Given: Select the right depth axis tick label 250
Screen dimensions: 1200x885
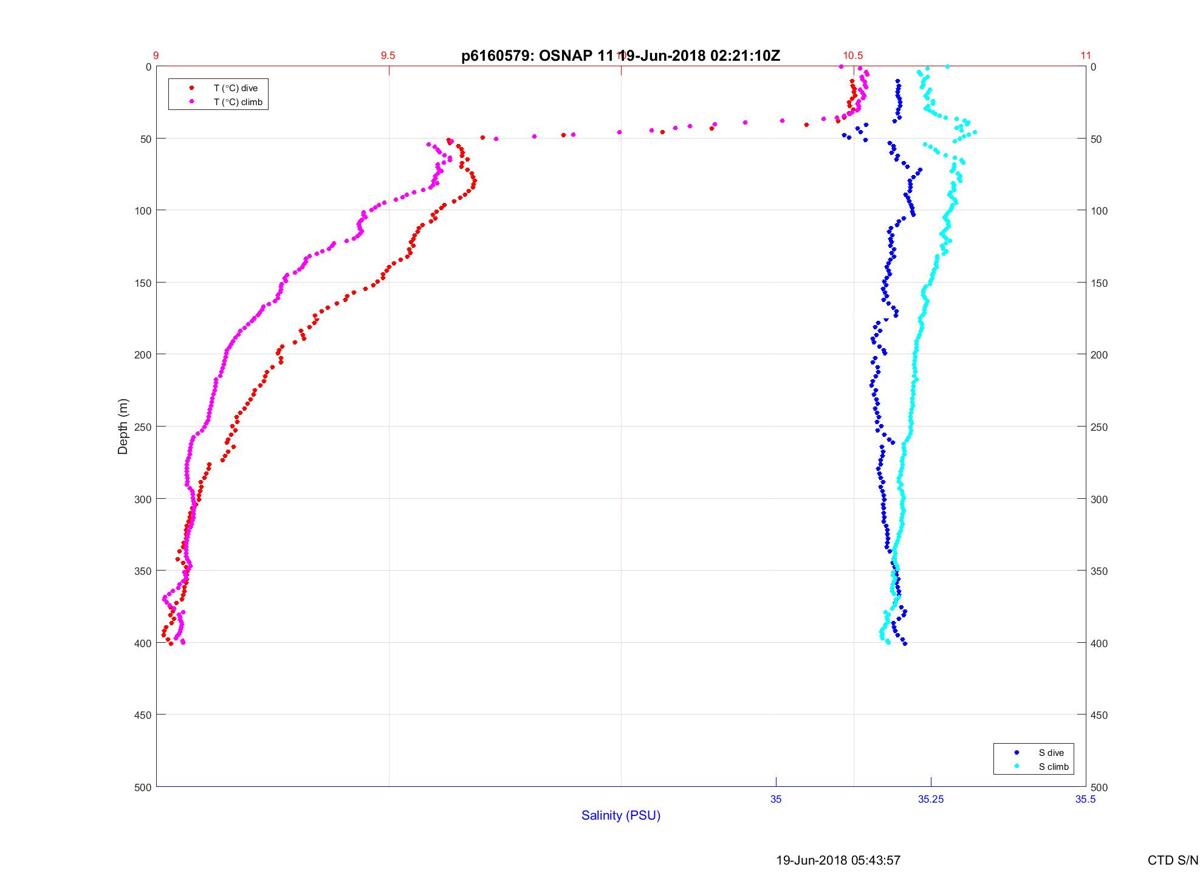Looking at the screenshot, I should point(1100,427).
